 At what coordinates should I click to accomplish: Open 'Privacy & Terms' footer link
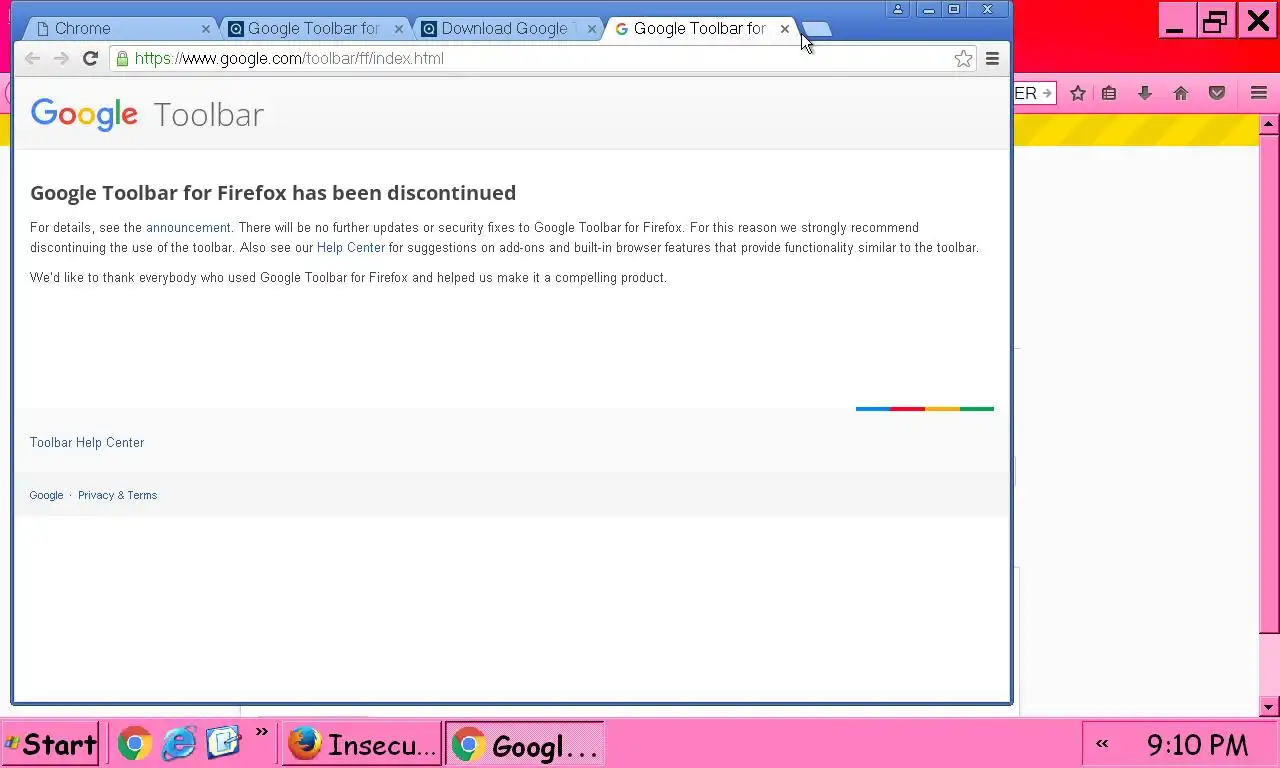pyautogui.click(x=117, y=495)
